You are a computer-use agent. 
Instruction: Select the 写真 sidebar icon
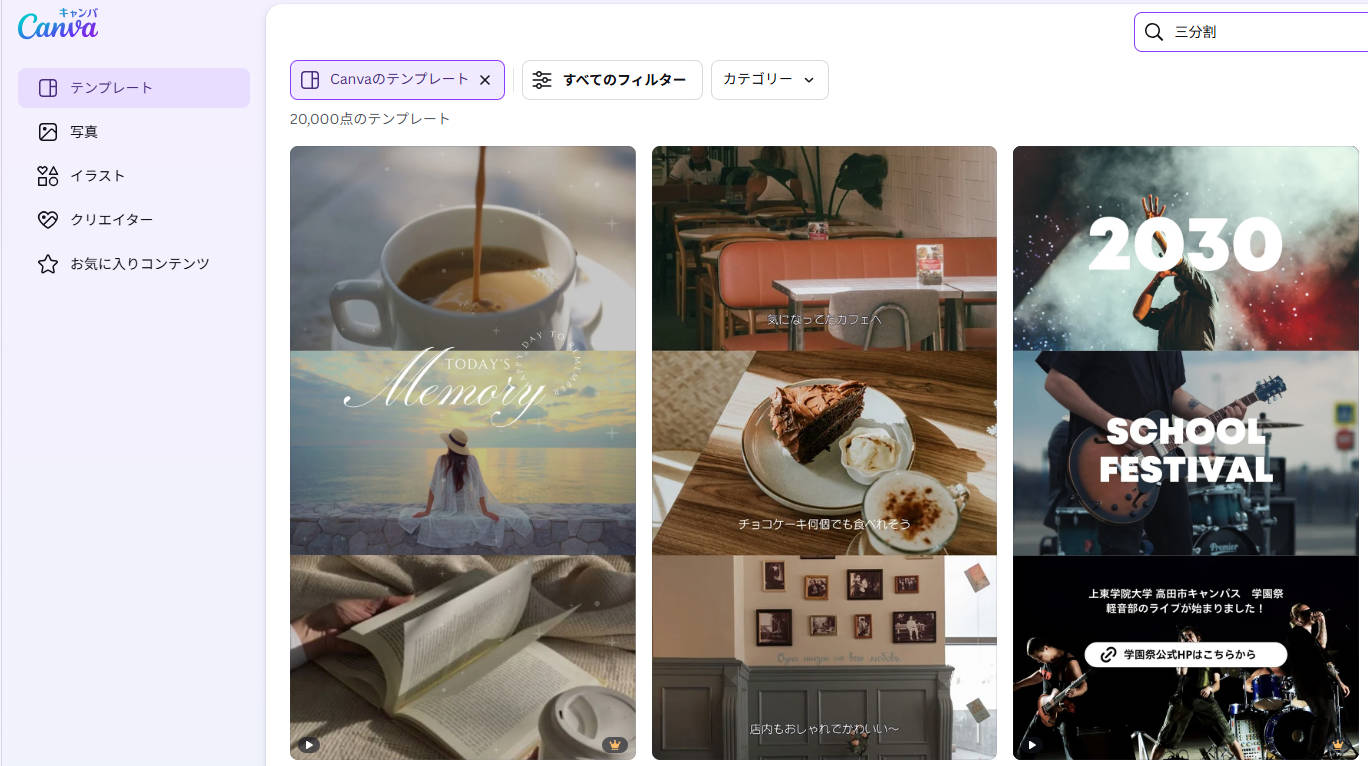pyautogui.click(x=47, y=131)
